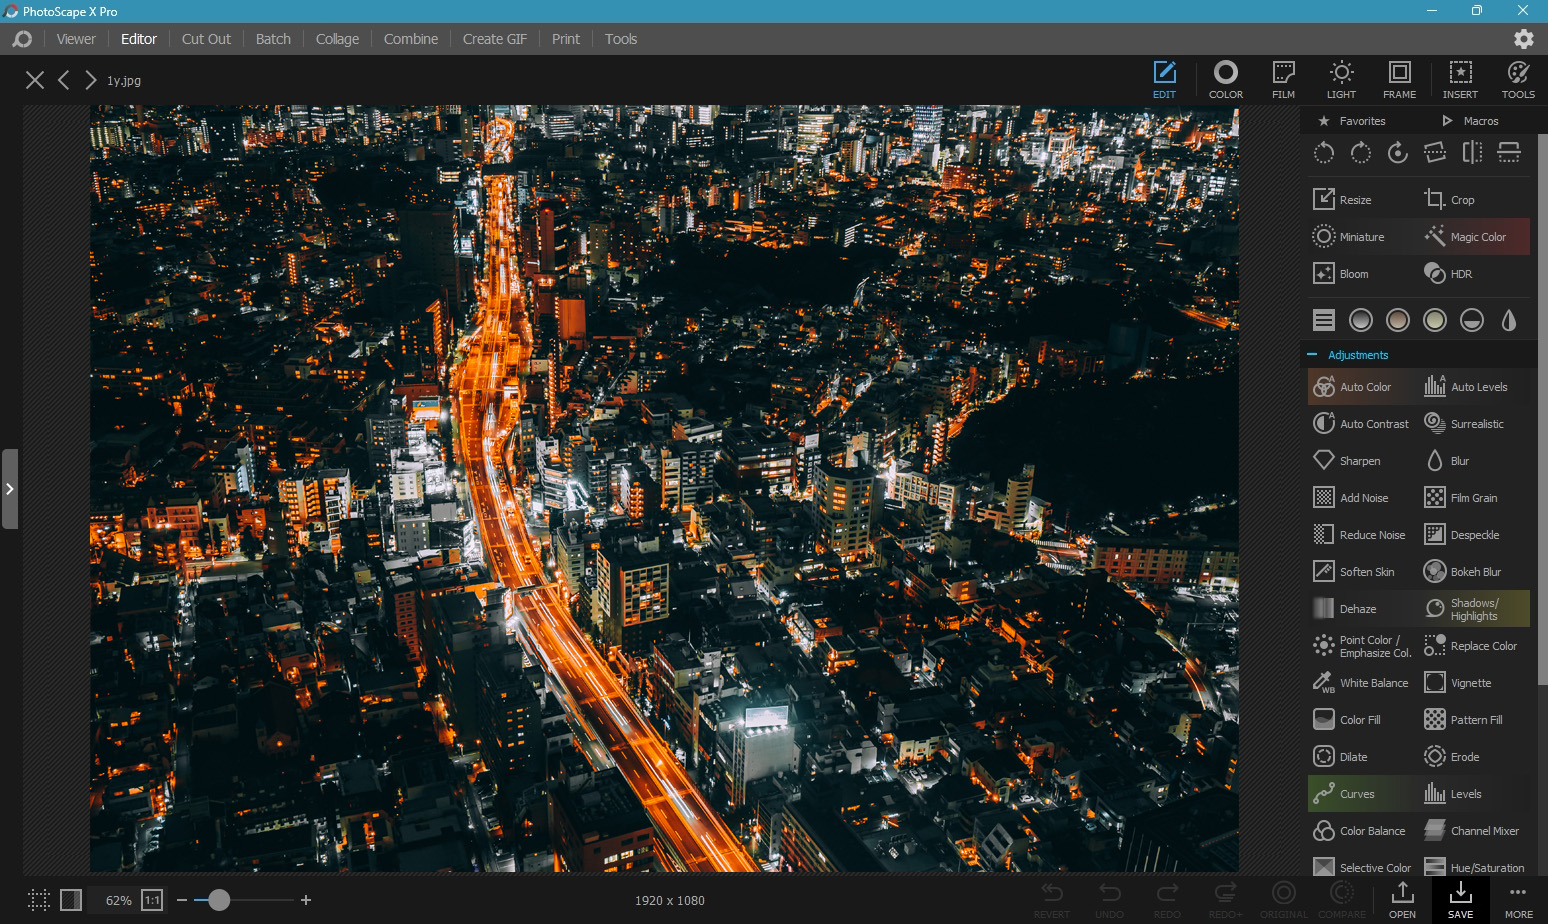Expand the left side panel arrow
1548x924 pixels.
click(x=9, y=489)
